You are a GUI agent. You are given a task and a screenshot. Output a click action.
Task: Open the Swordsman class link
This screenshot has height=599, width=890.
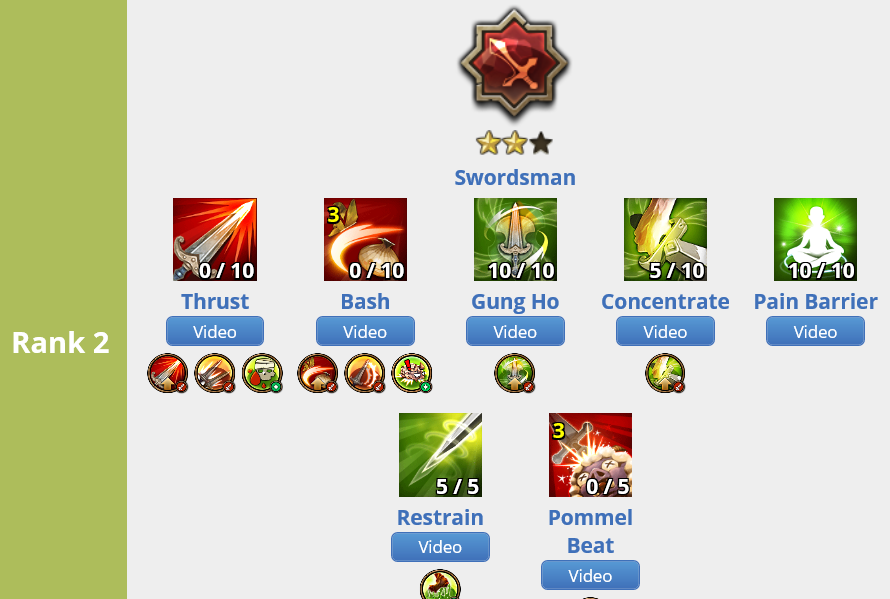(x=515, y=178)
